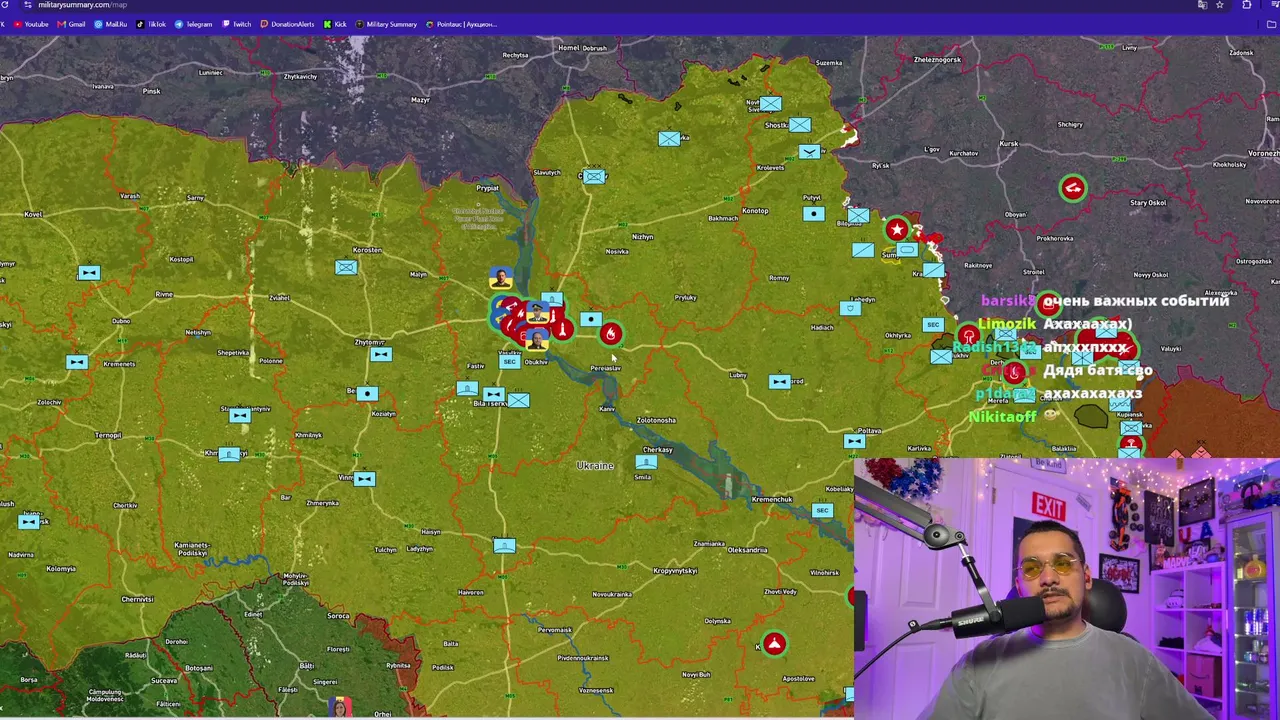Viewport: 1280px width, 720px height.
Task: Open the Gmail bookmark
Action: (71, 24)
